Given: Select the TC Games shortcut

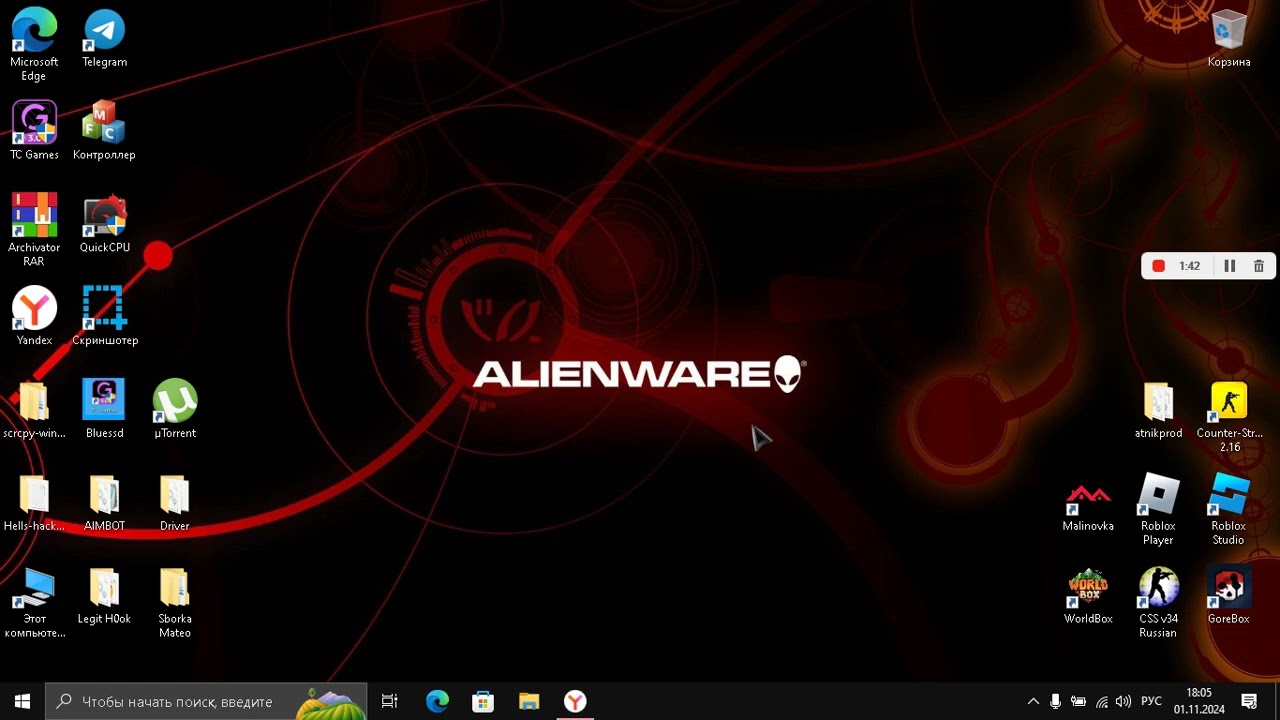Looking at the screenshot, I should coord(34,131).
